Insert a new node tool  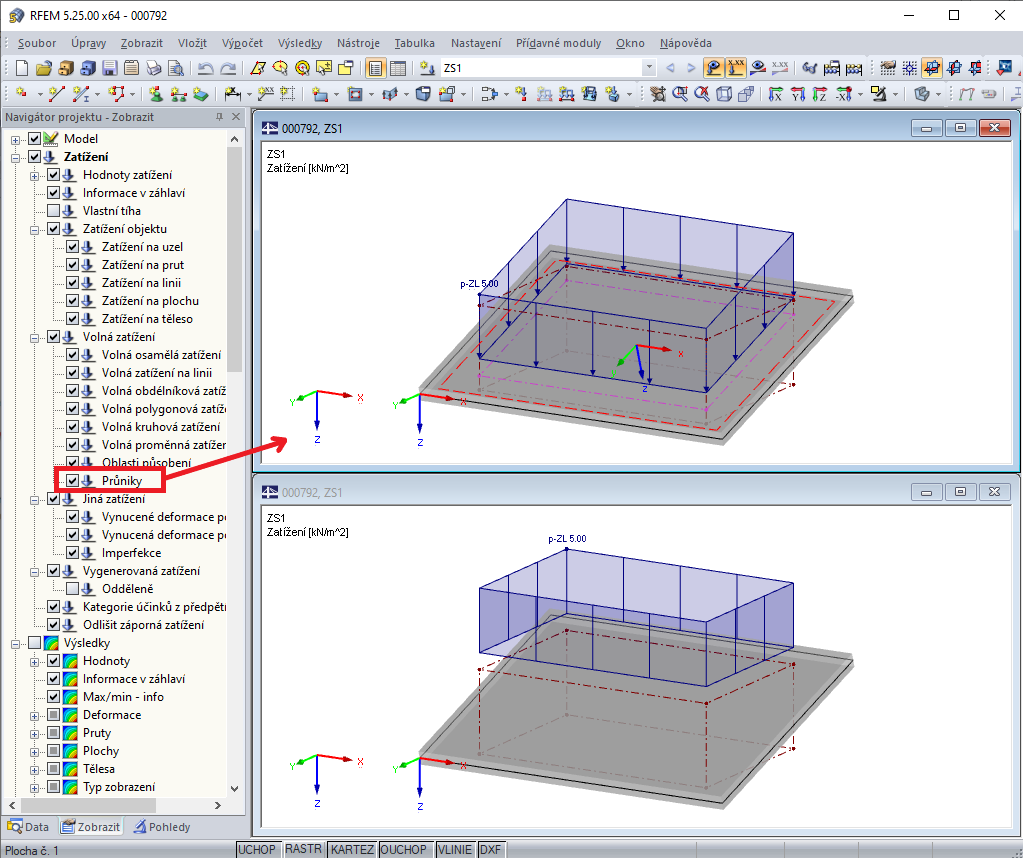[22, 94]
